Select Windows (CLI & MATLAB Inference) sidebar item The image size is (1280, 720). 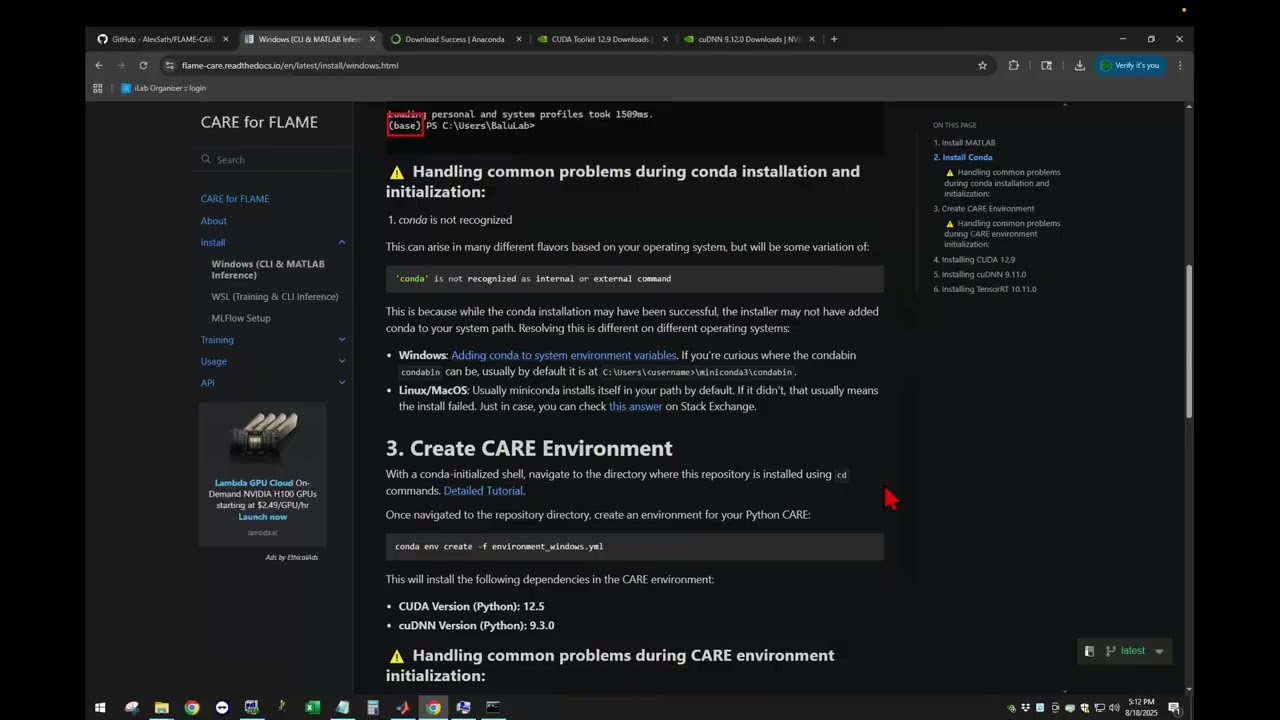pyautogui.click(x=268, y=269)
